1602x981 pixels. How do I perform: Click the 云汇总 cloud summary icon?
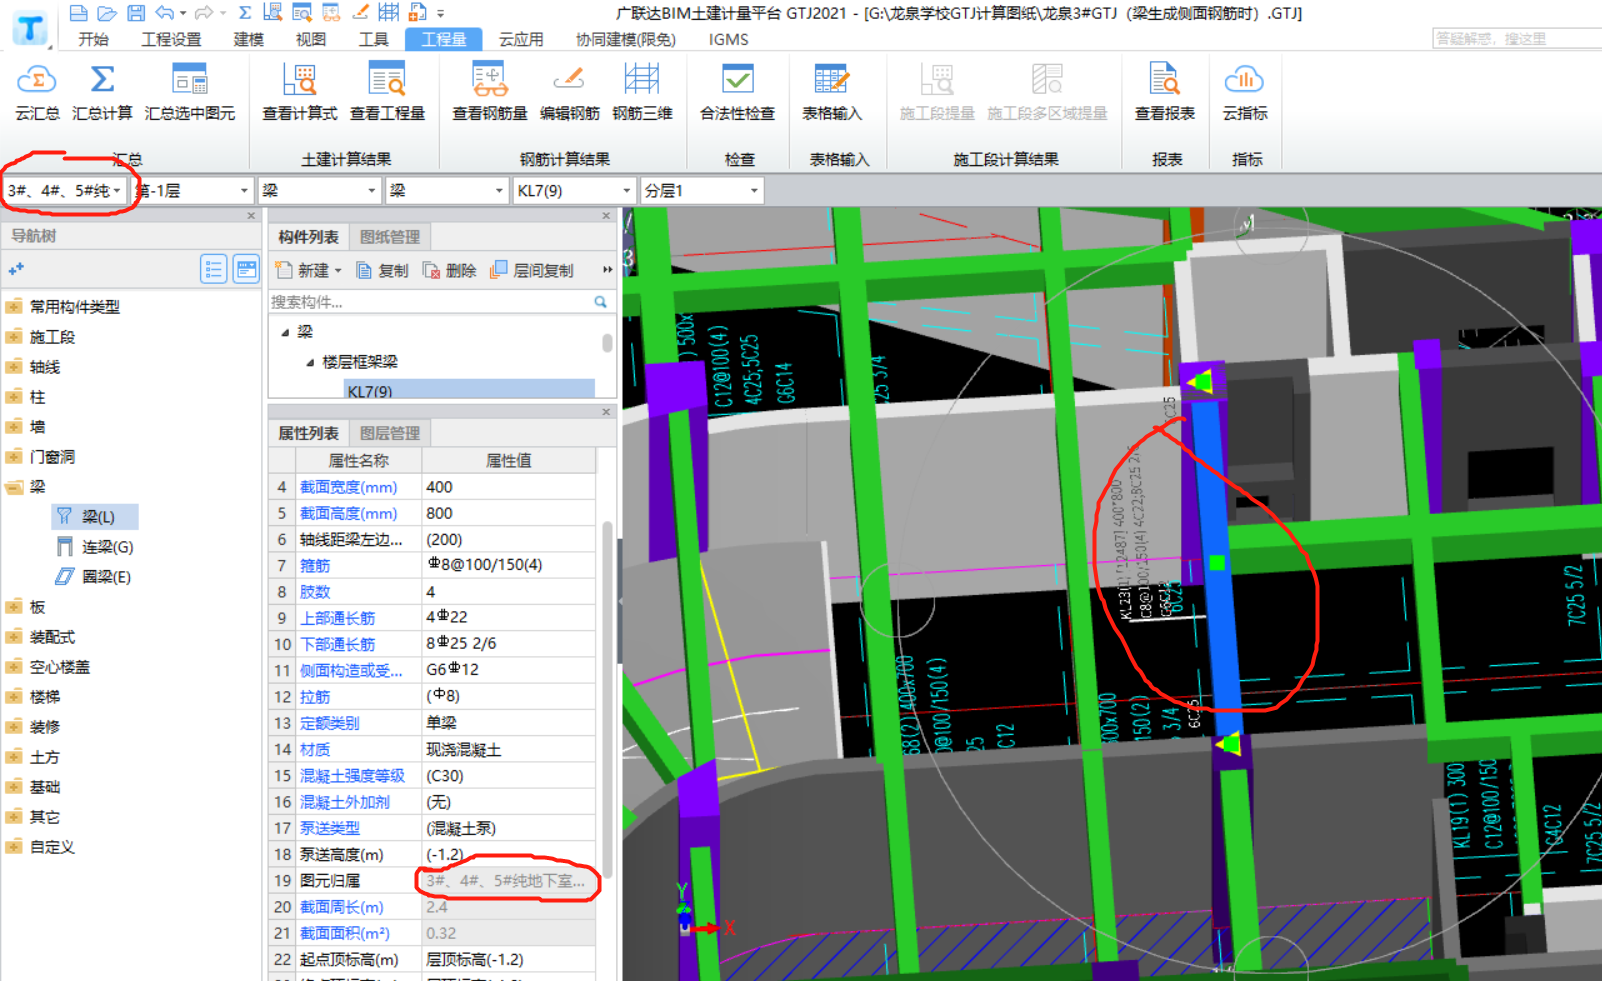(37, 92)
